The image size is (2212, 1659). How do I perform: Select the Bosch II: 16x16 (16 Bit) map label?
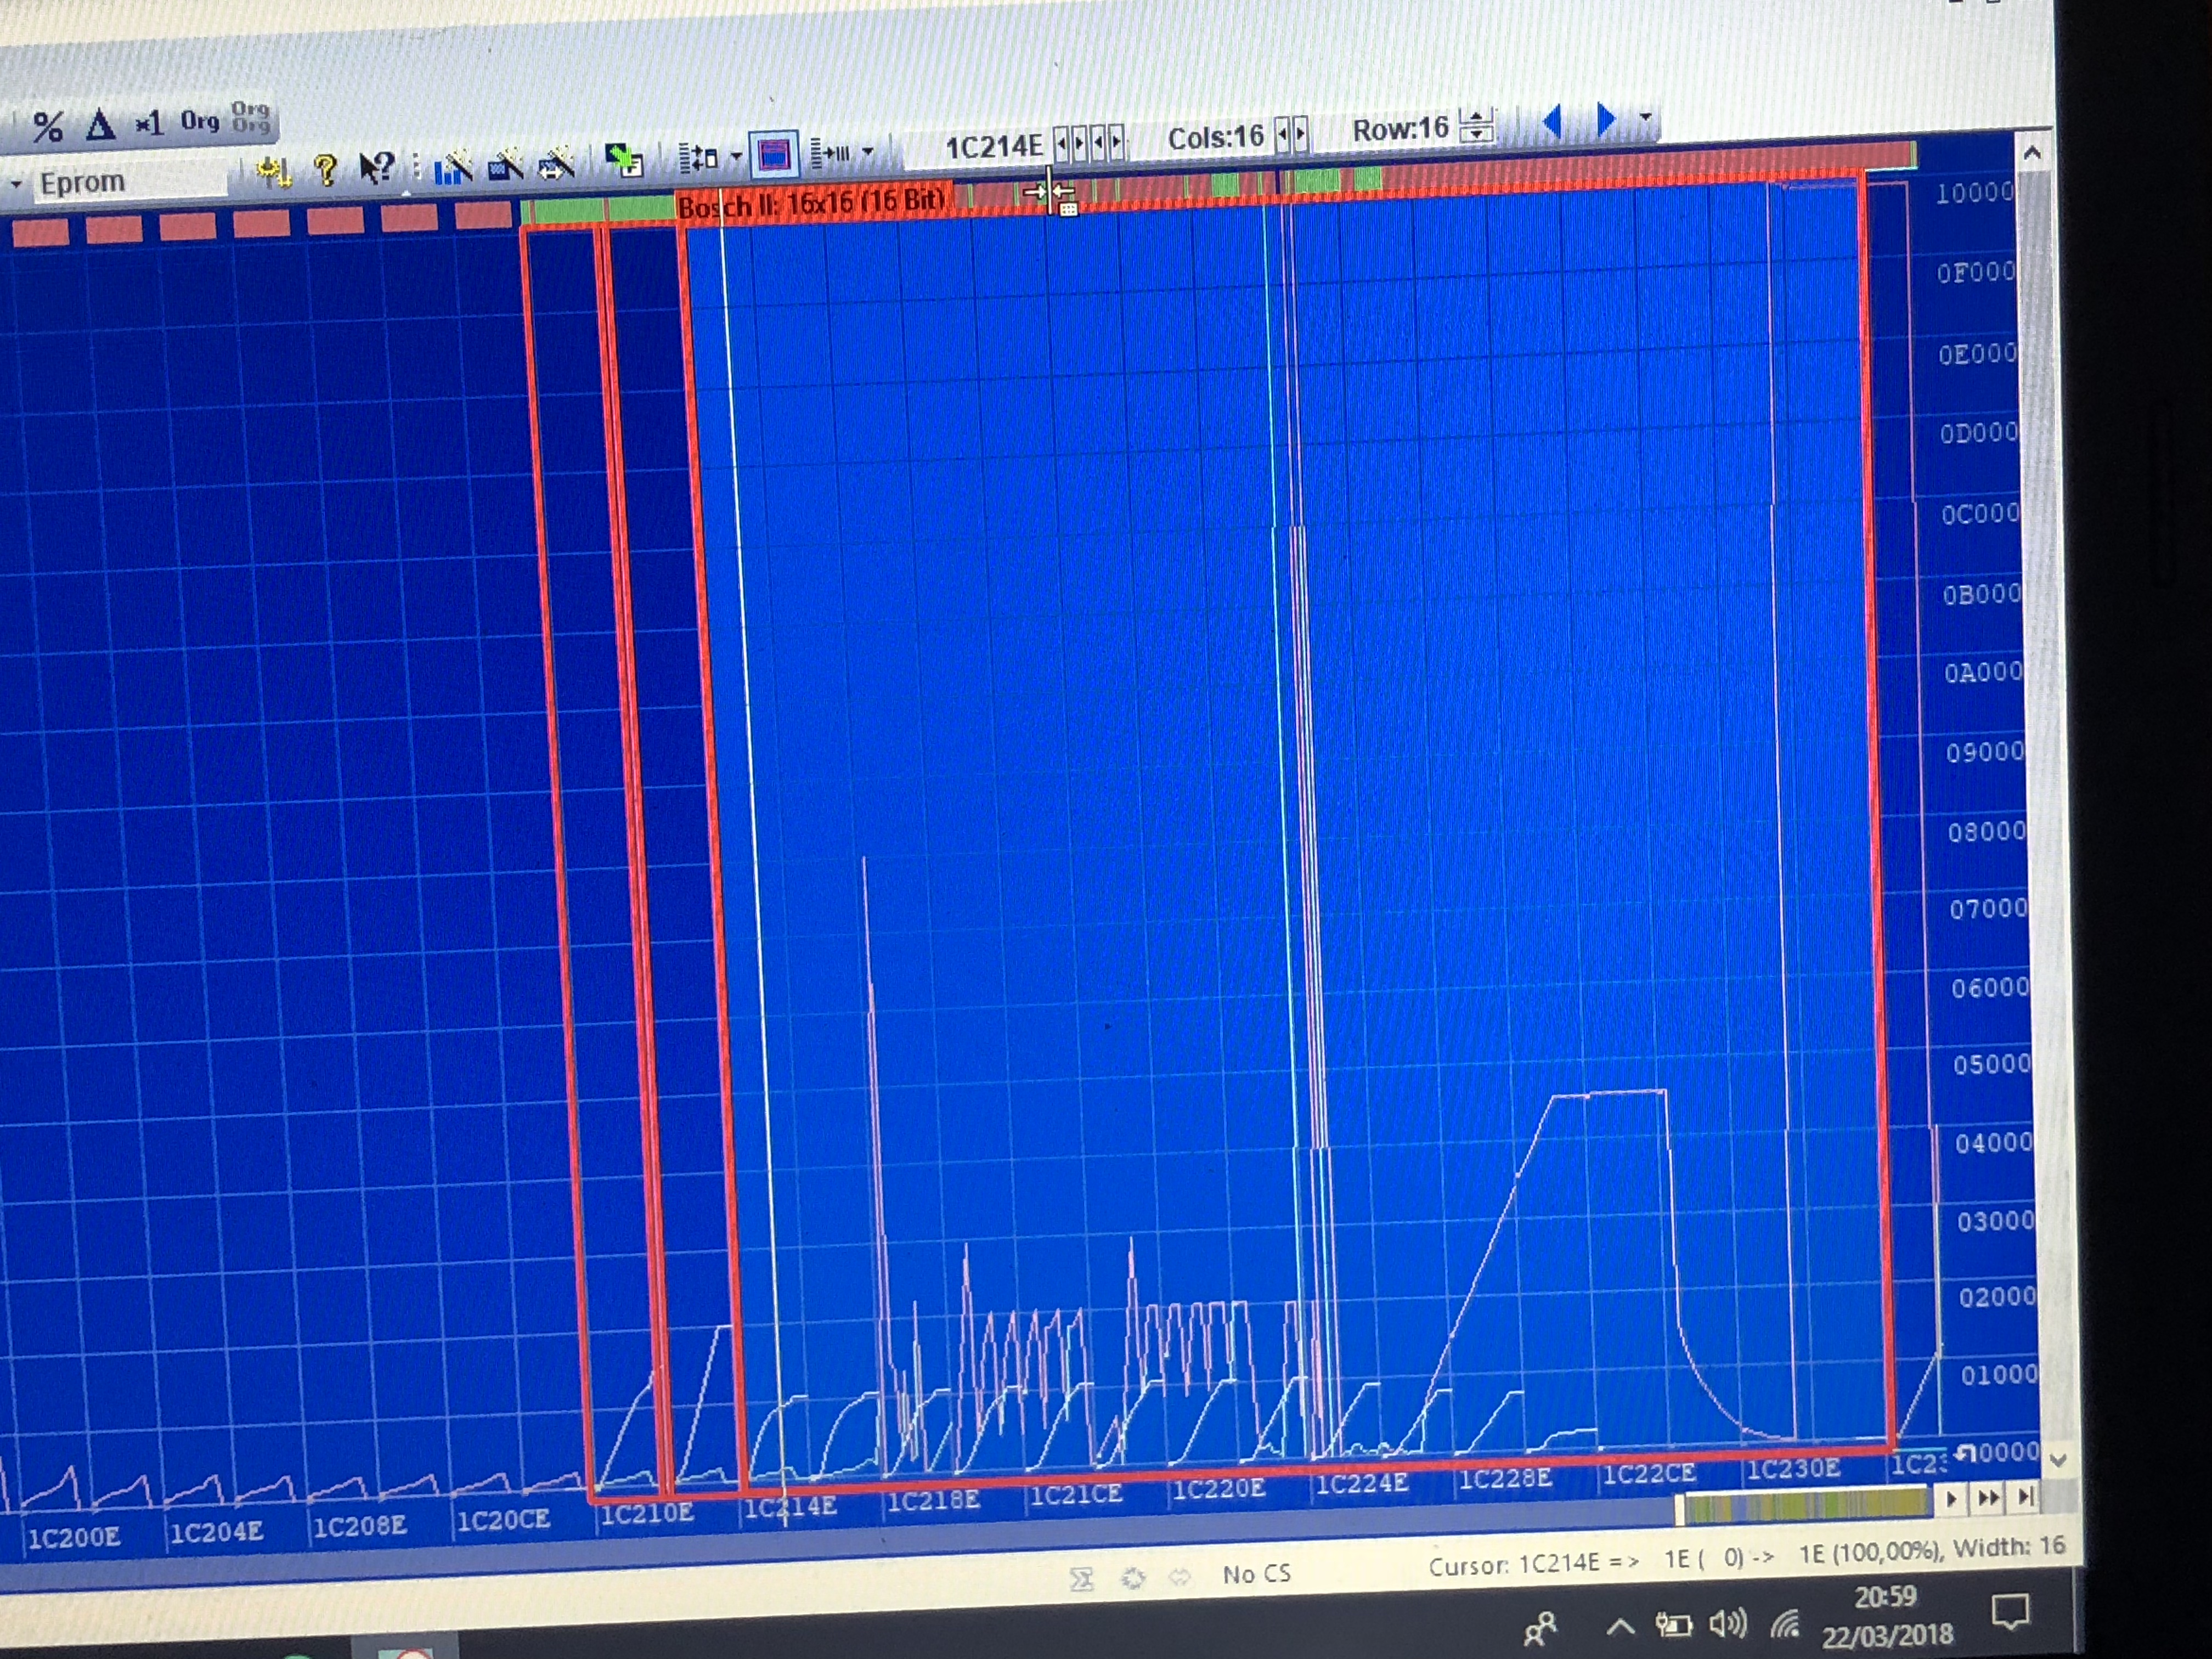click(x=811, y=204)
